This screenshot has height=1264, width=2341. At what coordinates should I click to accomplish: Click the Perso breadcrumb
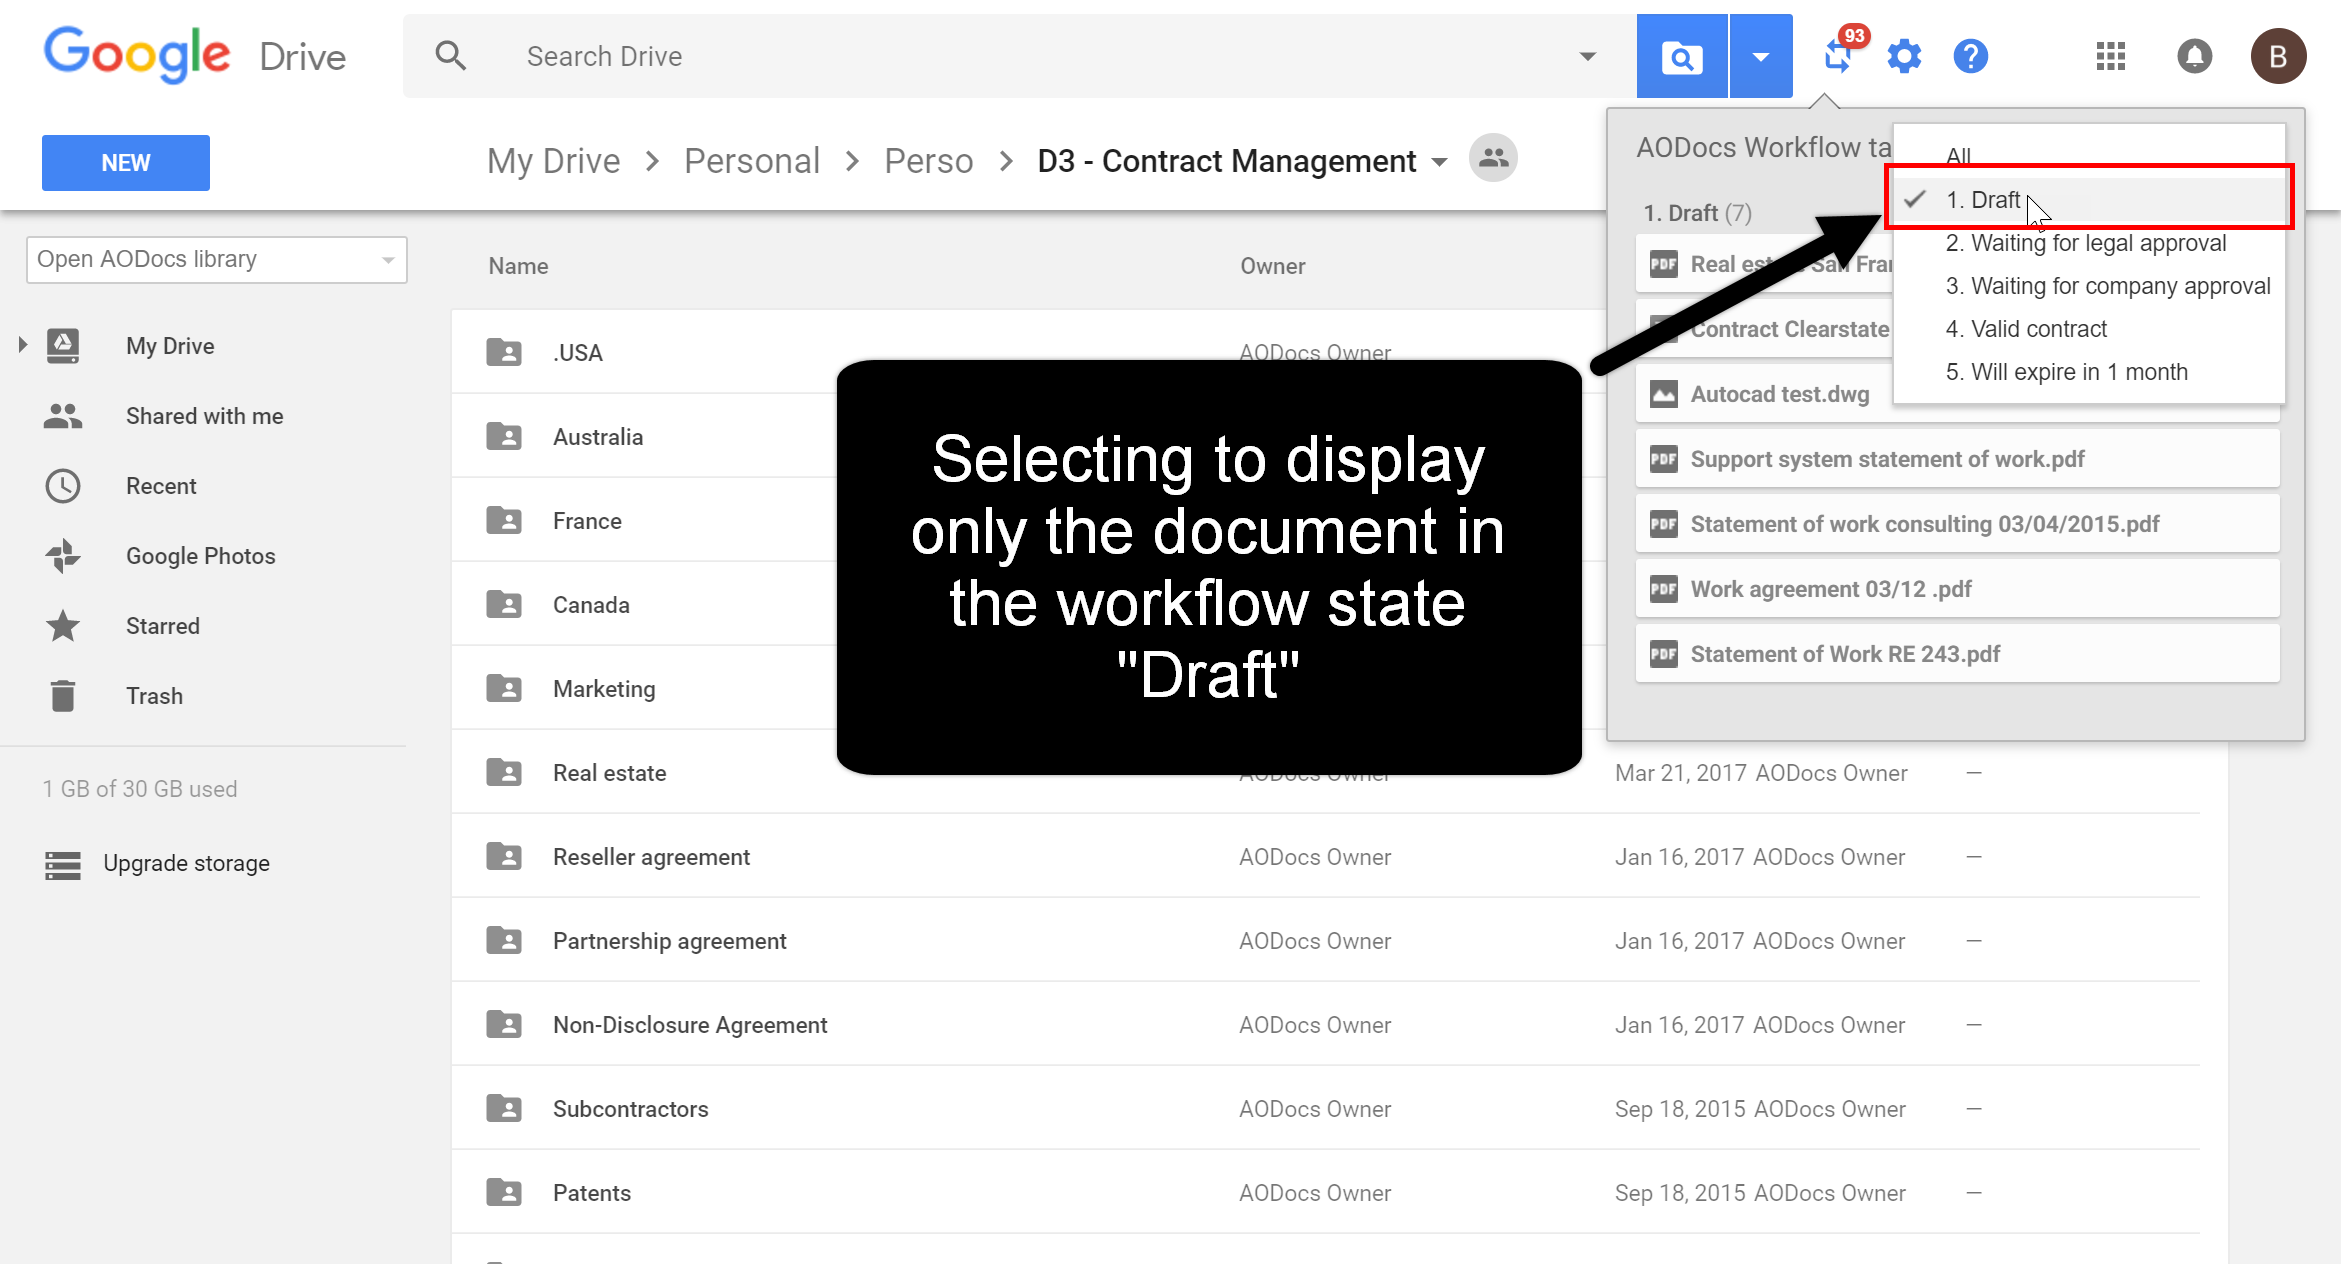(929, 161)
